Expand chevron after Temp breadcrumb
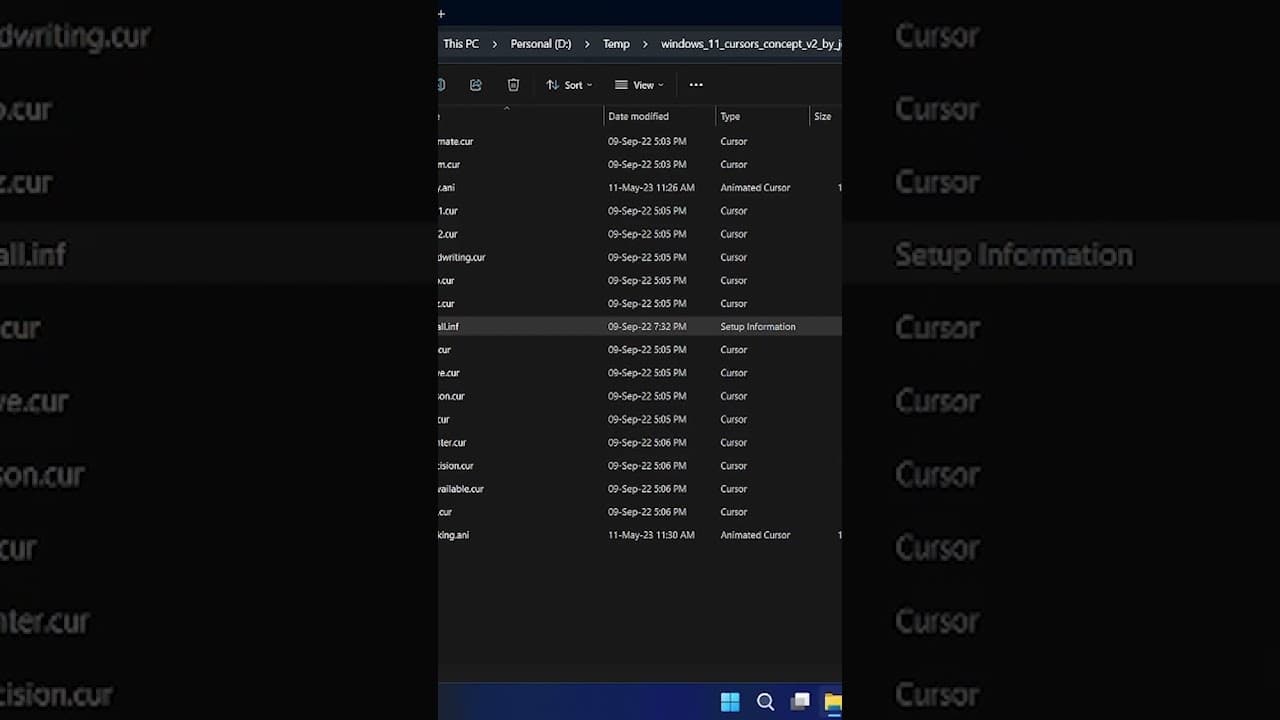Screen dimensions: 1280x720 pos(645,44)
